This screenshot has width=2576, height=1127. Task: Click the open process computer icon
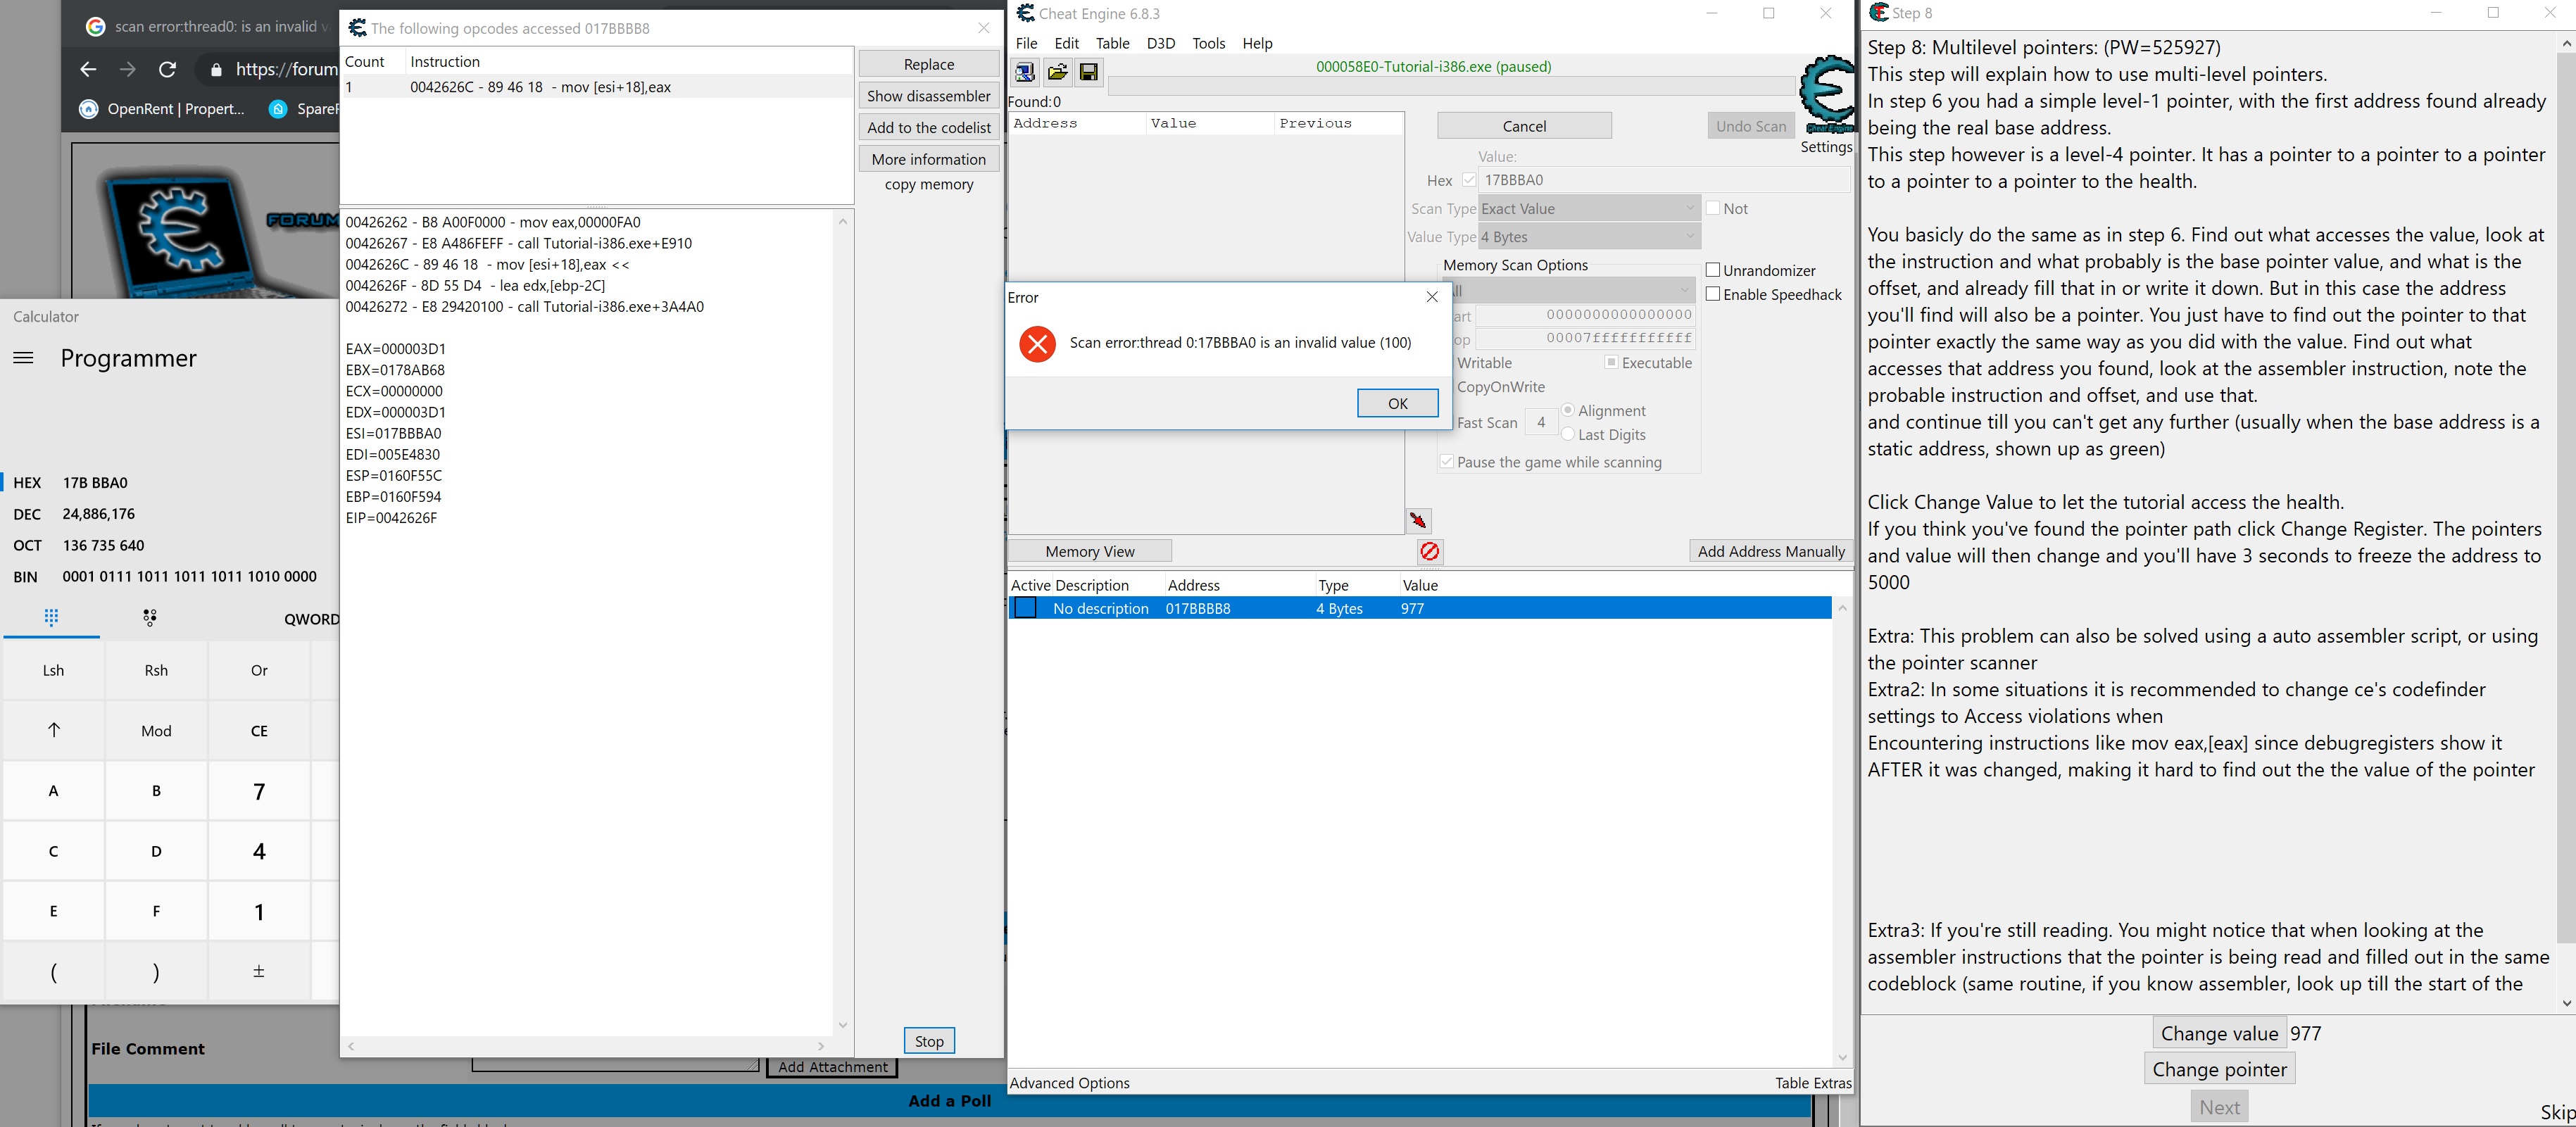click(x=1025, y=72)
